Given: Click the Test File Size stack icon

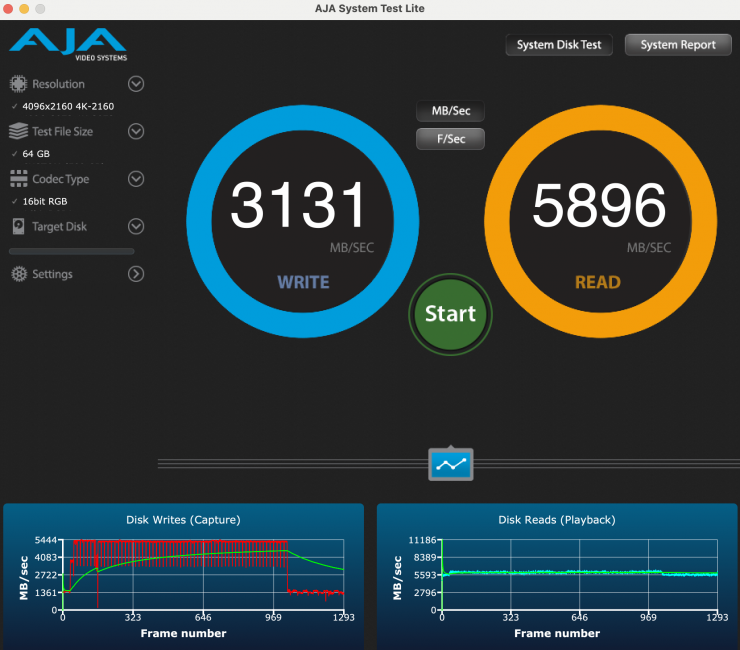Looking at the screenshot, I should pos(18,131).
